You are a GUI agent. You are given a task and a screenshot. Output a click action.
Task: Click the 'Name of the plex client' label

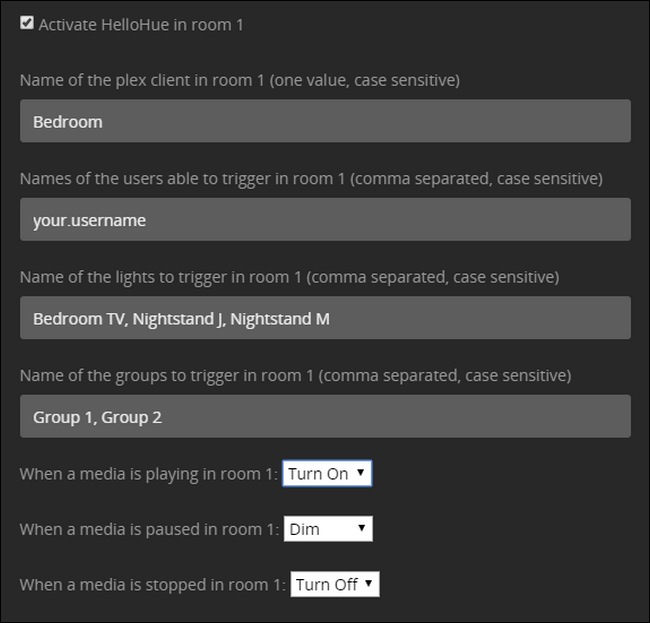[x=239, y=78]
